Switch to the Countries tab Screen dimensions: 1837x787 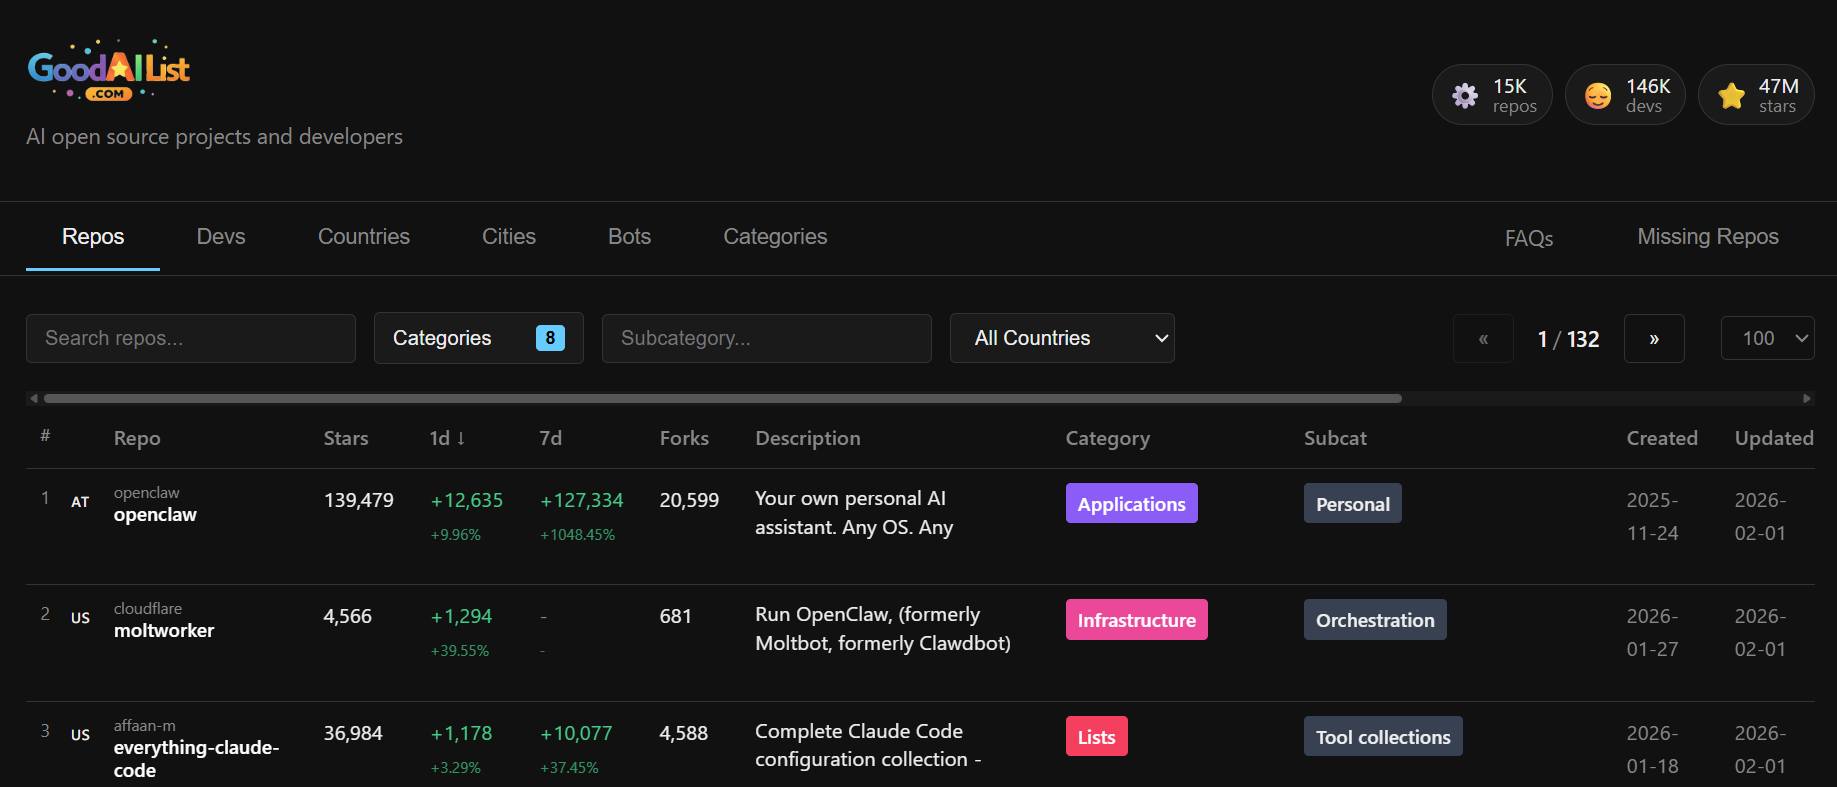coord(364,237)
